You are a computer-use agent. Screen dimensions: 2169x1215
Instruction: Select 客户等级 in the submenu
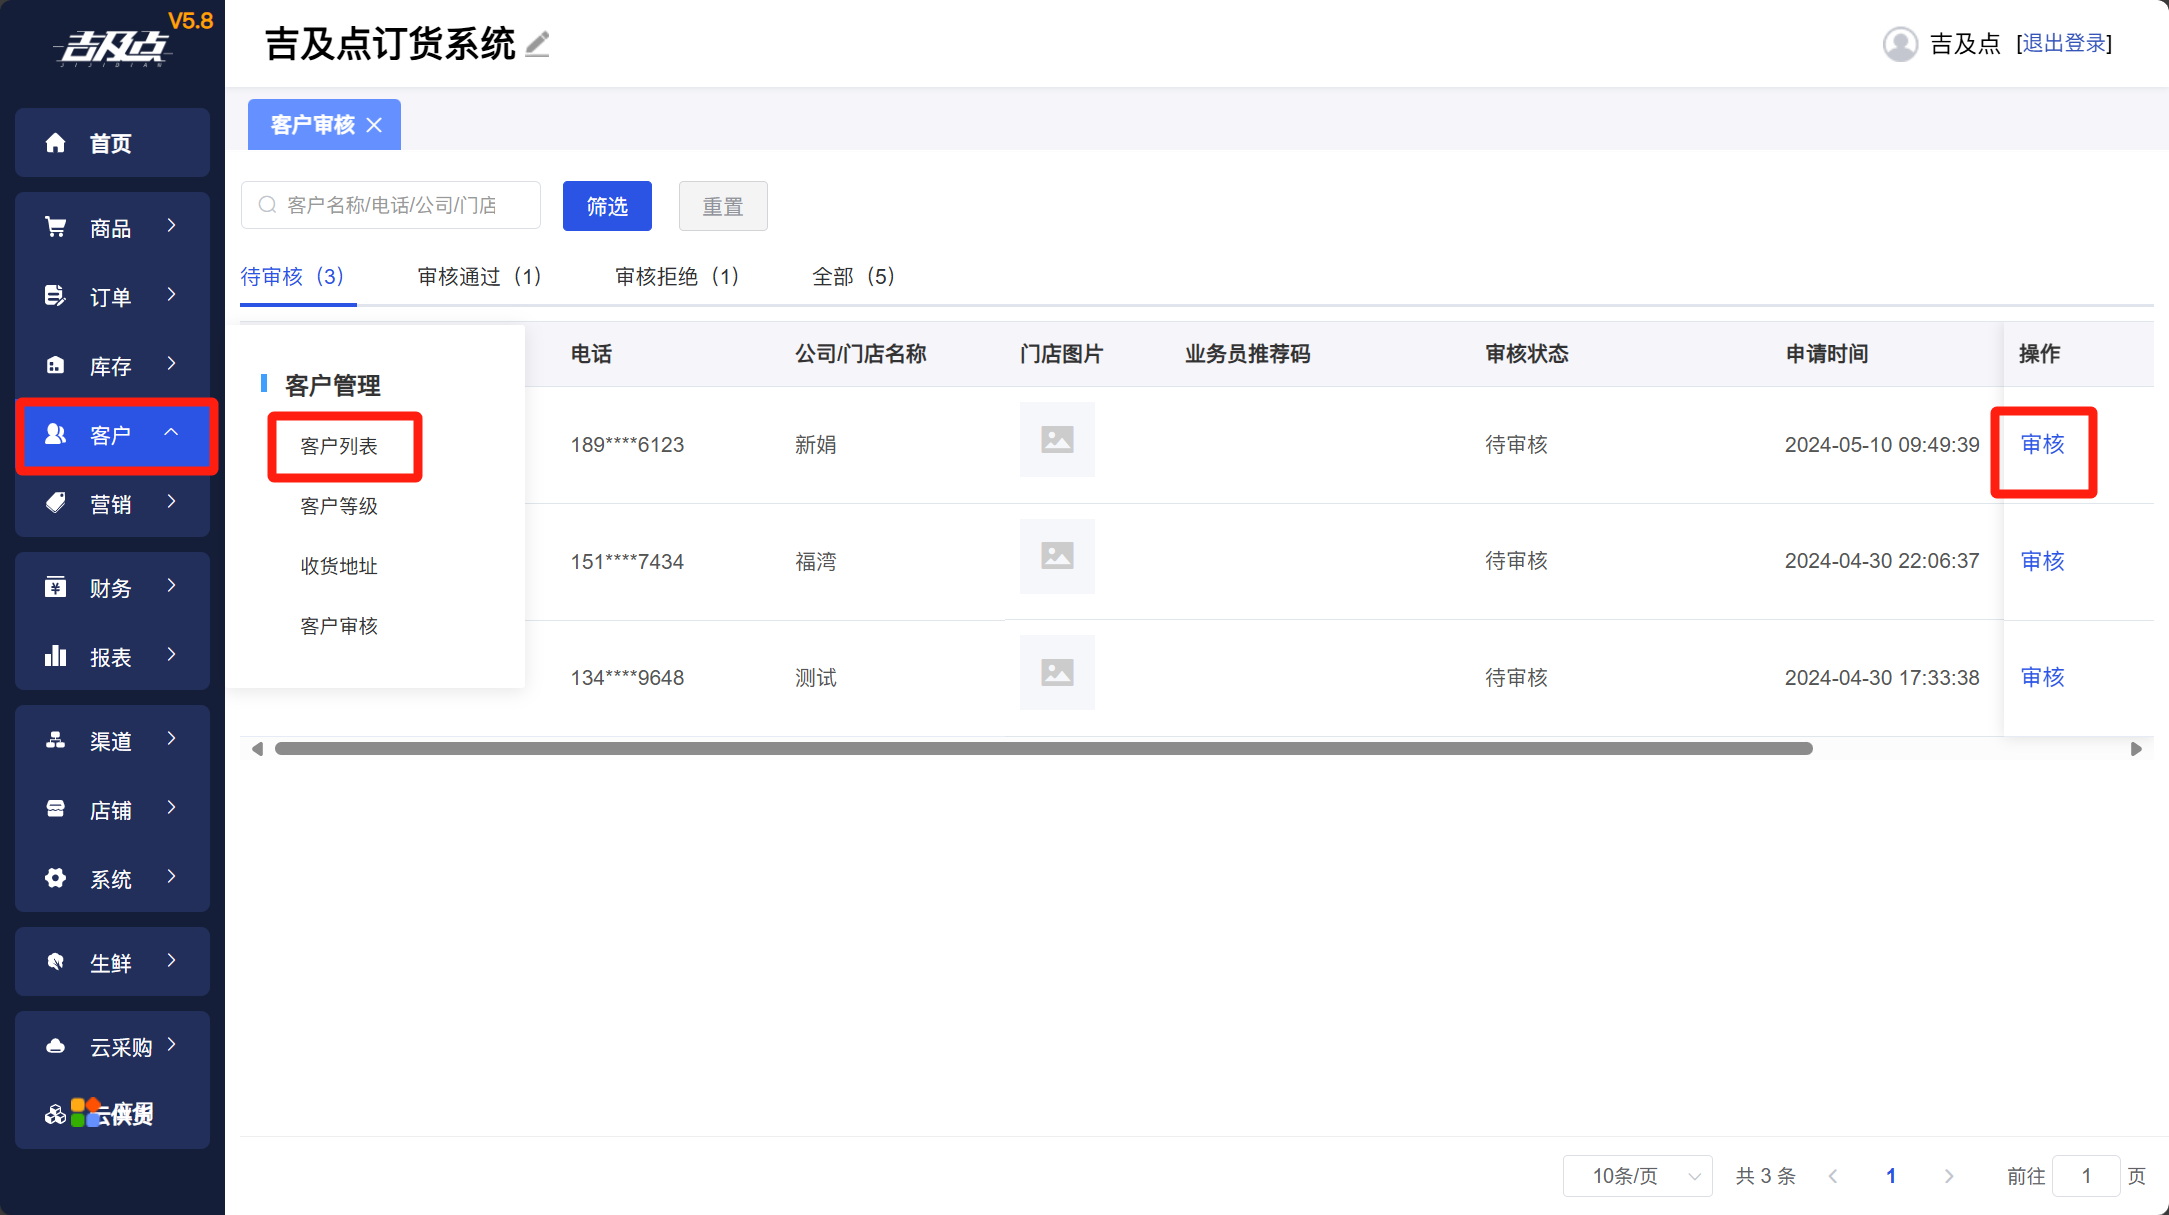point(339,506)
